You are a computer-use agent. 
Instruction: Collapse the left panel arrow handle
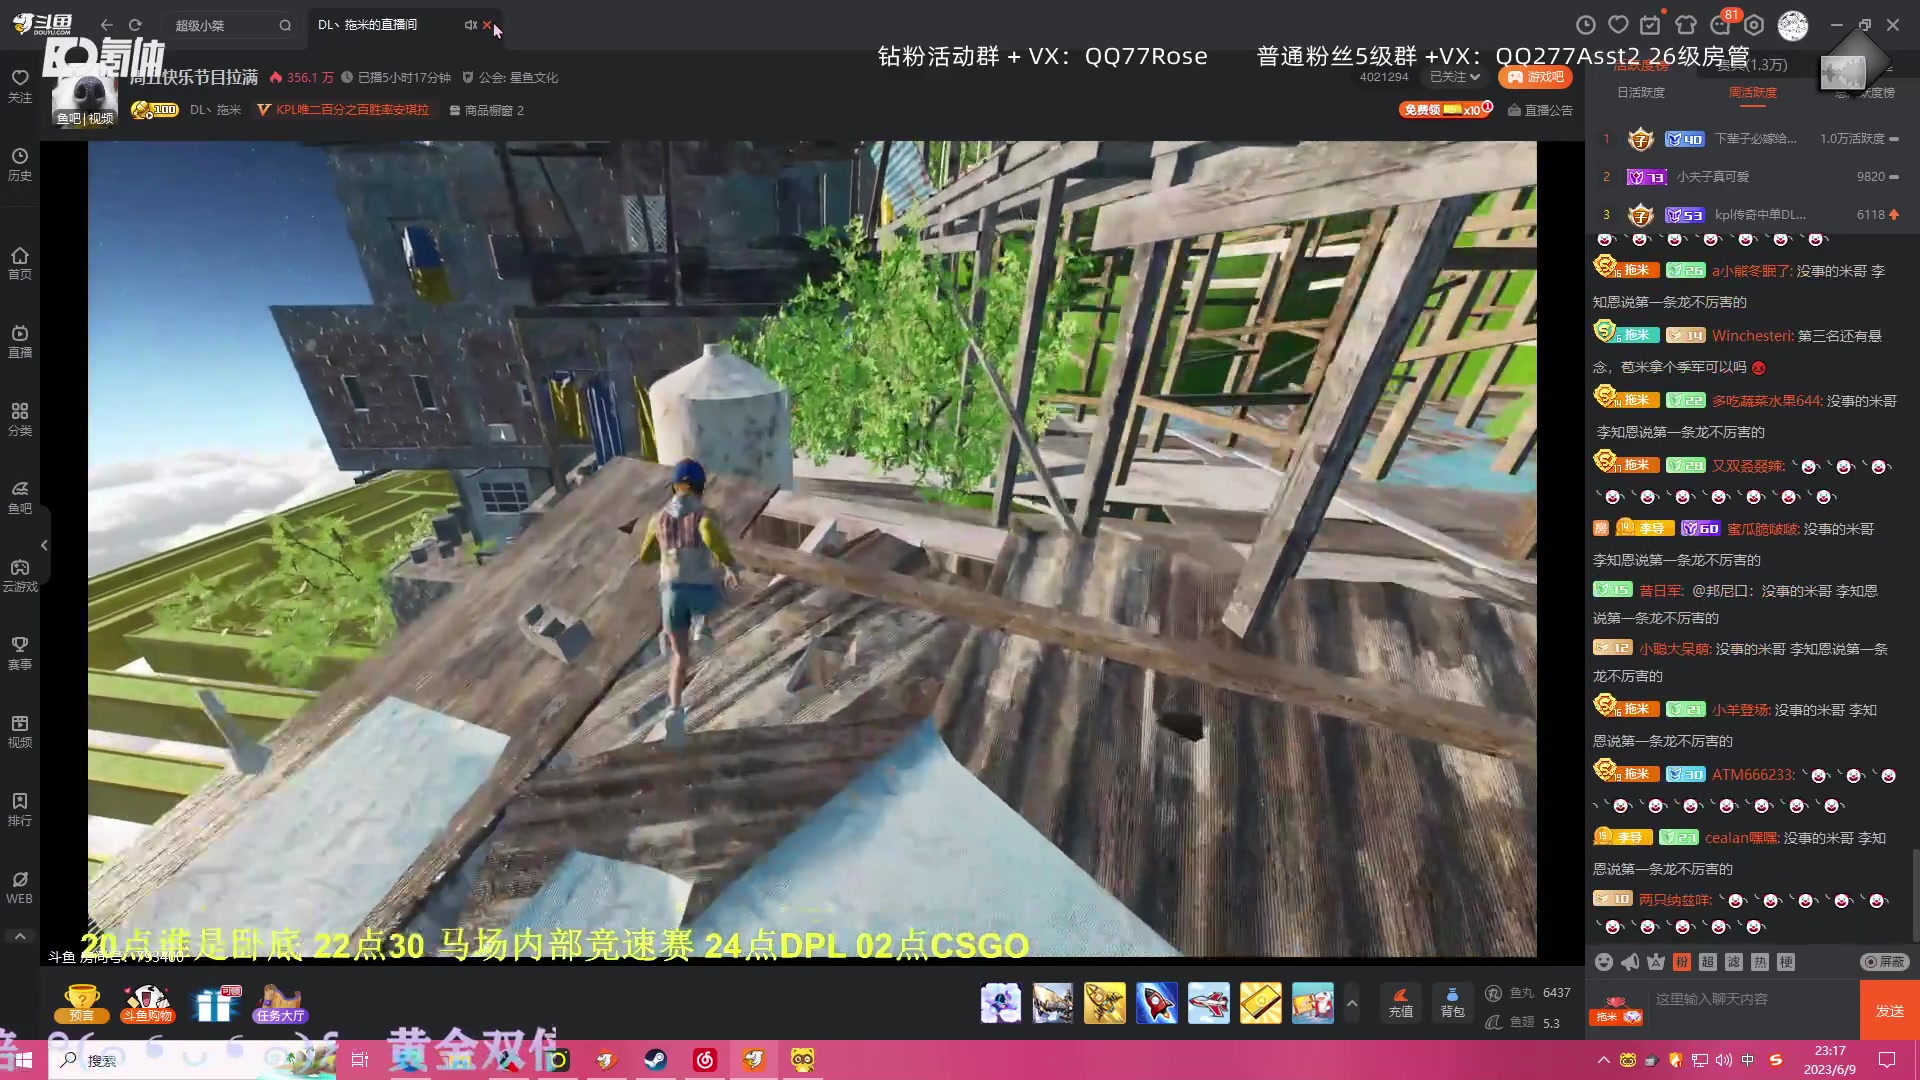click(44, 545)
